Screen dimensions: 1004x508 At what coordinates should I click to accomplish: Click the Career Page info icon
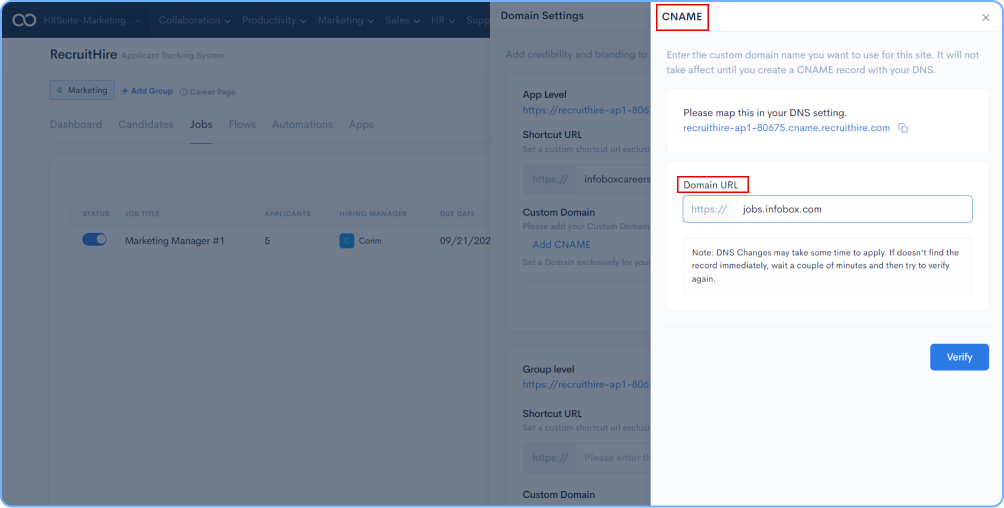[183, 91]
